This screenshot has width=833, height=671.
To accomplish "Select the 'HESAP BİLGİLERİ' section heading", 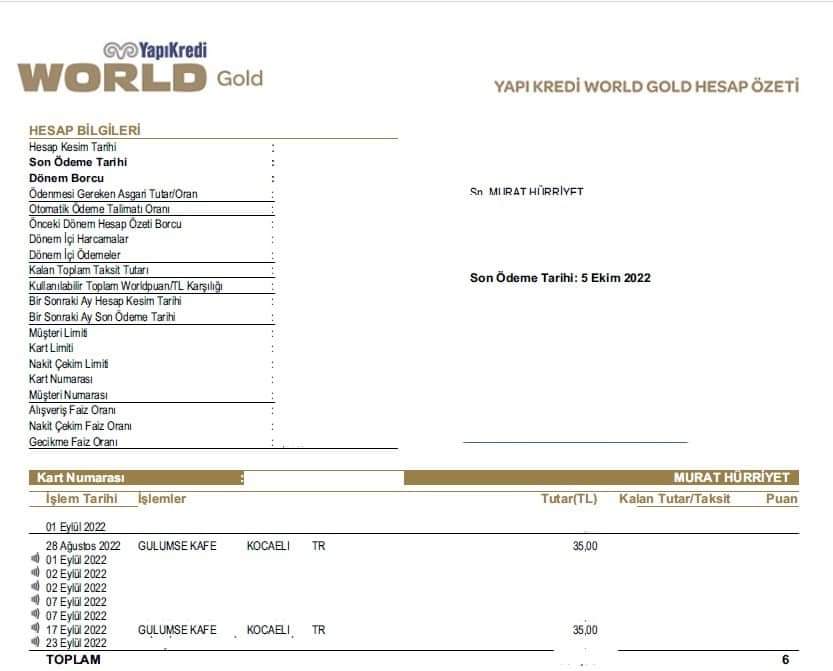I will coord(84,130).
